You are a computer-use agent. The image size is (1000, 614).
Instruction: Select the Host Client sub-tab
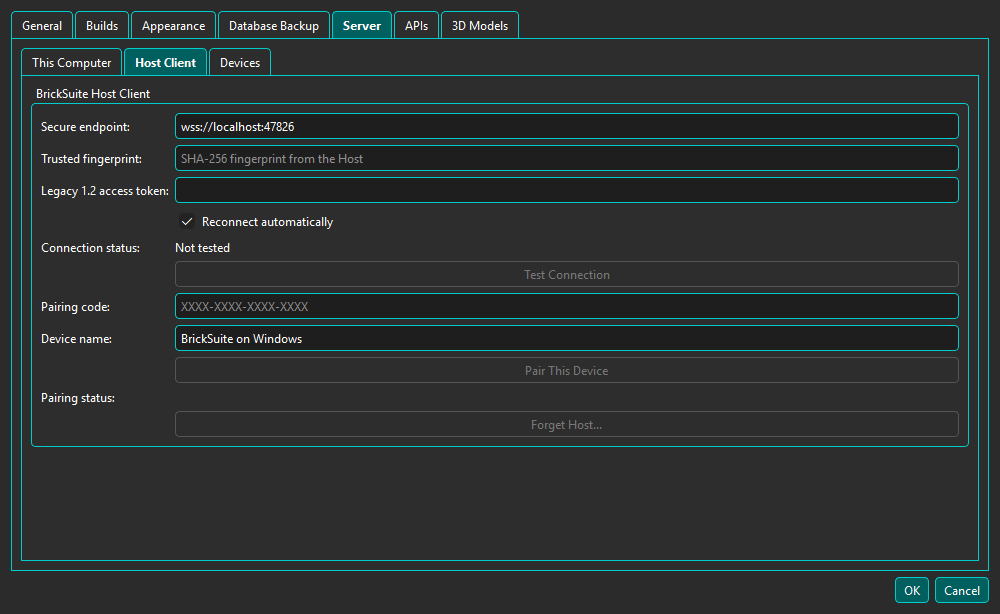point(165,62)
